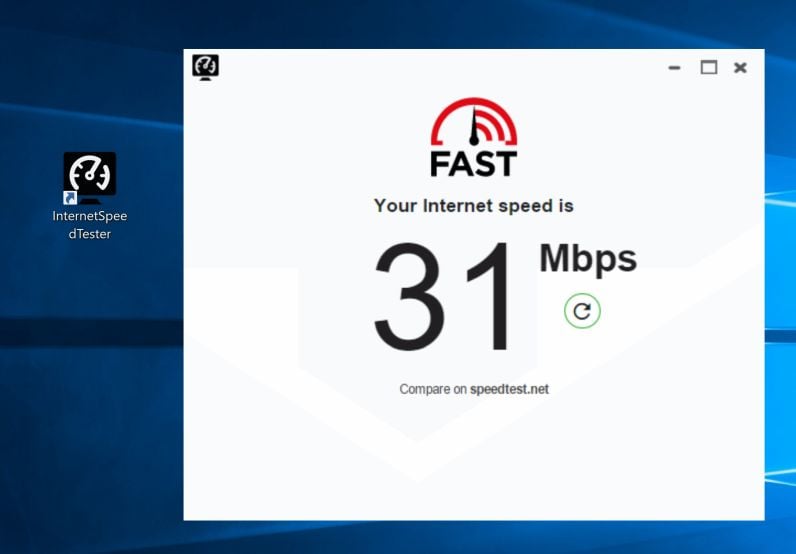This screenshot has height=554, width=796.
Task: Click the blank area below the speedtest.net link
Action: click(474, 457)
